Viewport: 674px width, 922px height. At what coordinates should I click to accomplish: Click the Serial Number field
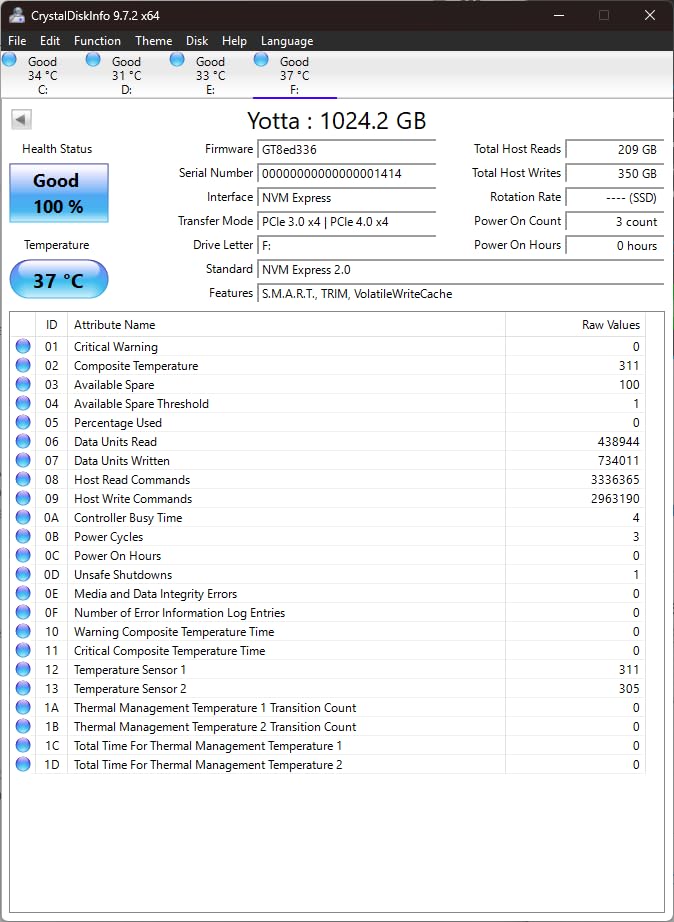click(x=346, y=173)
